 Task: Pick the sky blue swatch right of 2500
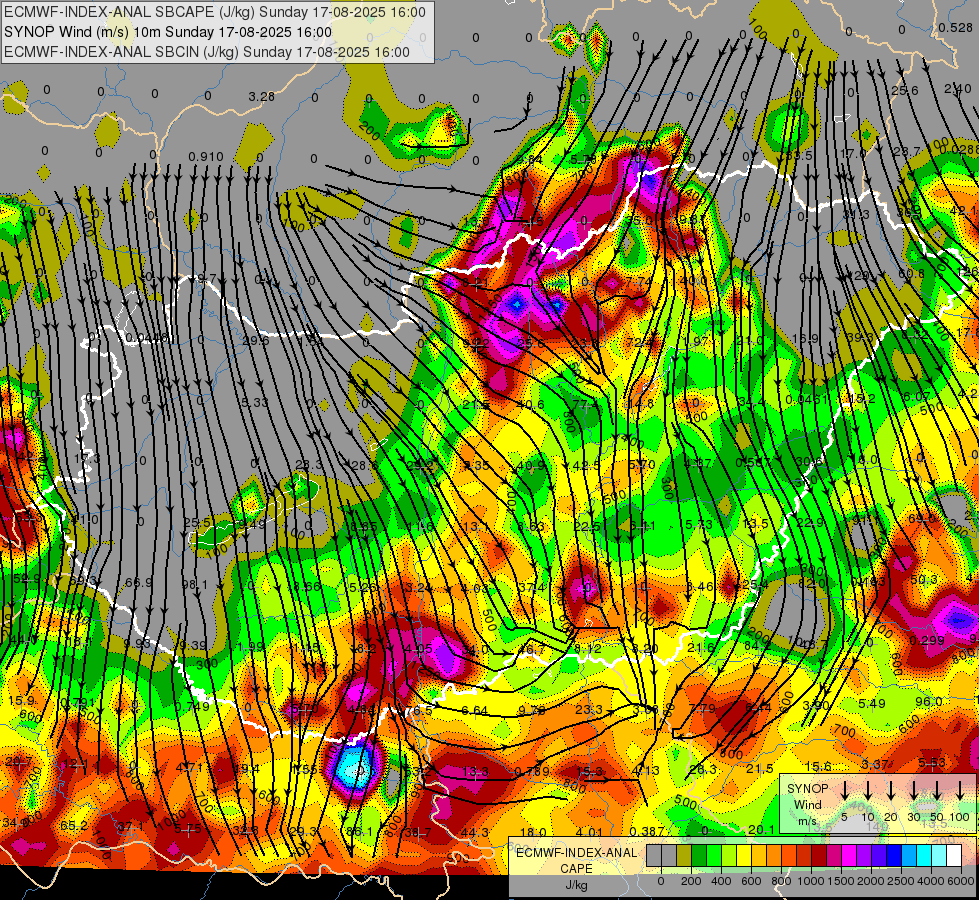coord(908,855)
